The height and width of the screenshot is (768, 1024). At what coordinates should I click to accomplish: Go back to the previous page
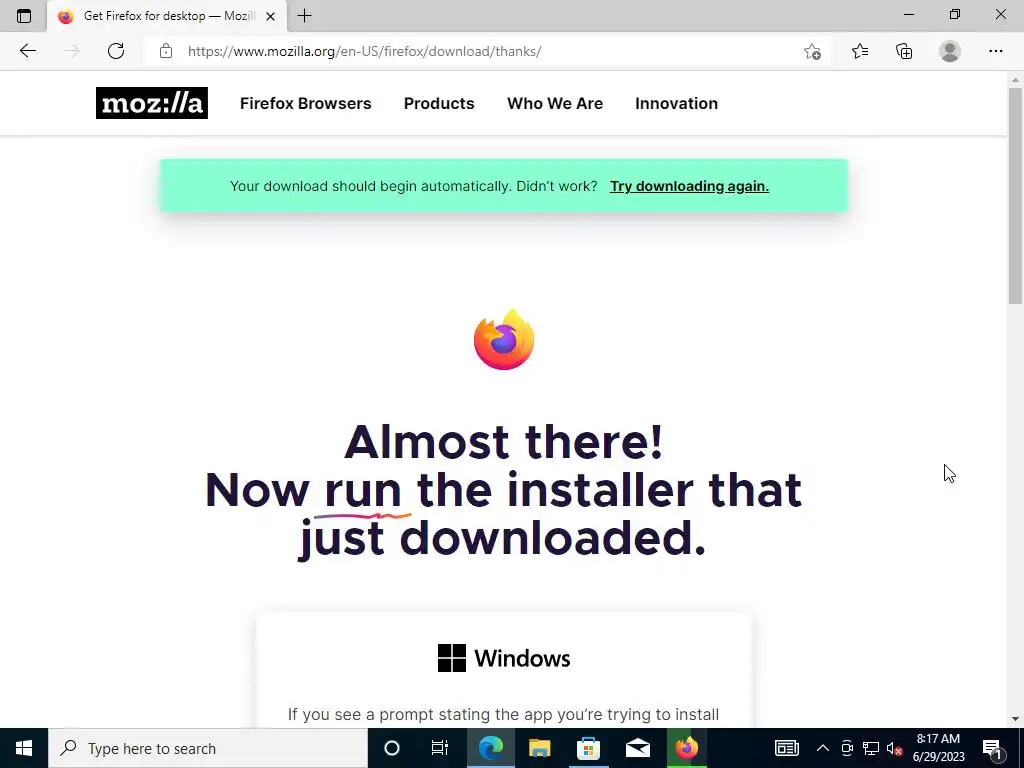(27, 51)
